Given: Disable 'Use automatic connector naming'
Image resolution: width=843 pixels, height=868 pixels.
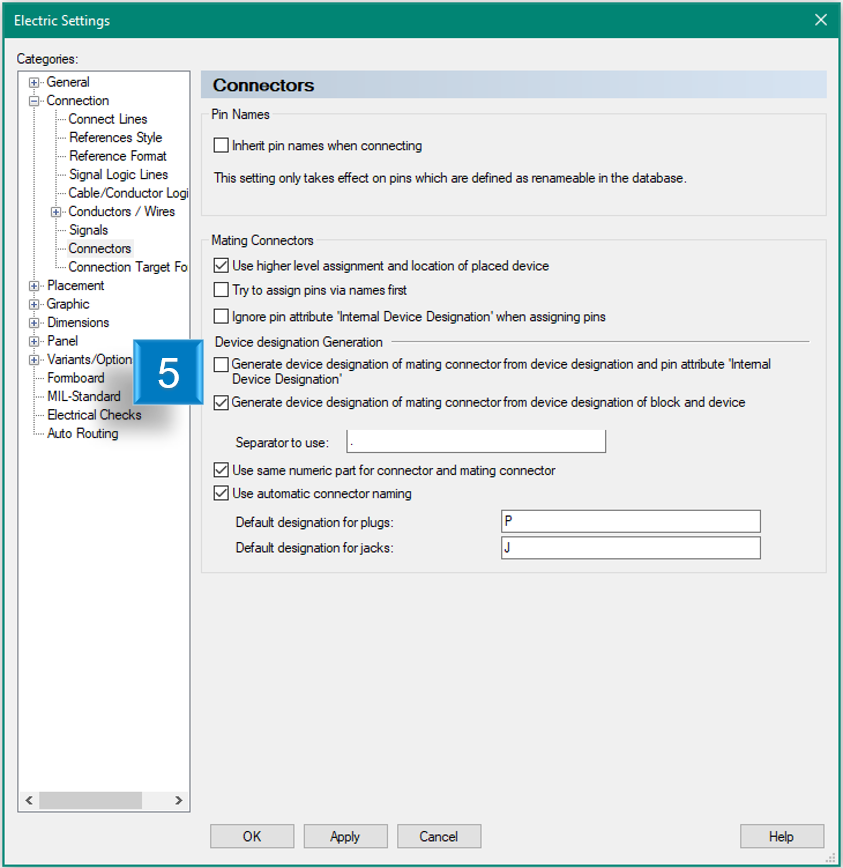Looking at the screenshot, I should (x=221, y=492).
